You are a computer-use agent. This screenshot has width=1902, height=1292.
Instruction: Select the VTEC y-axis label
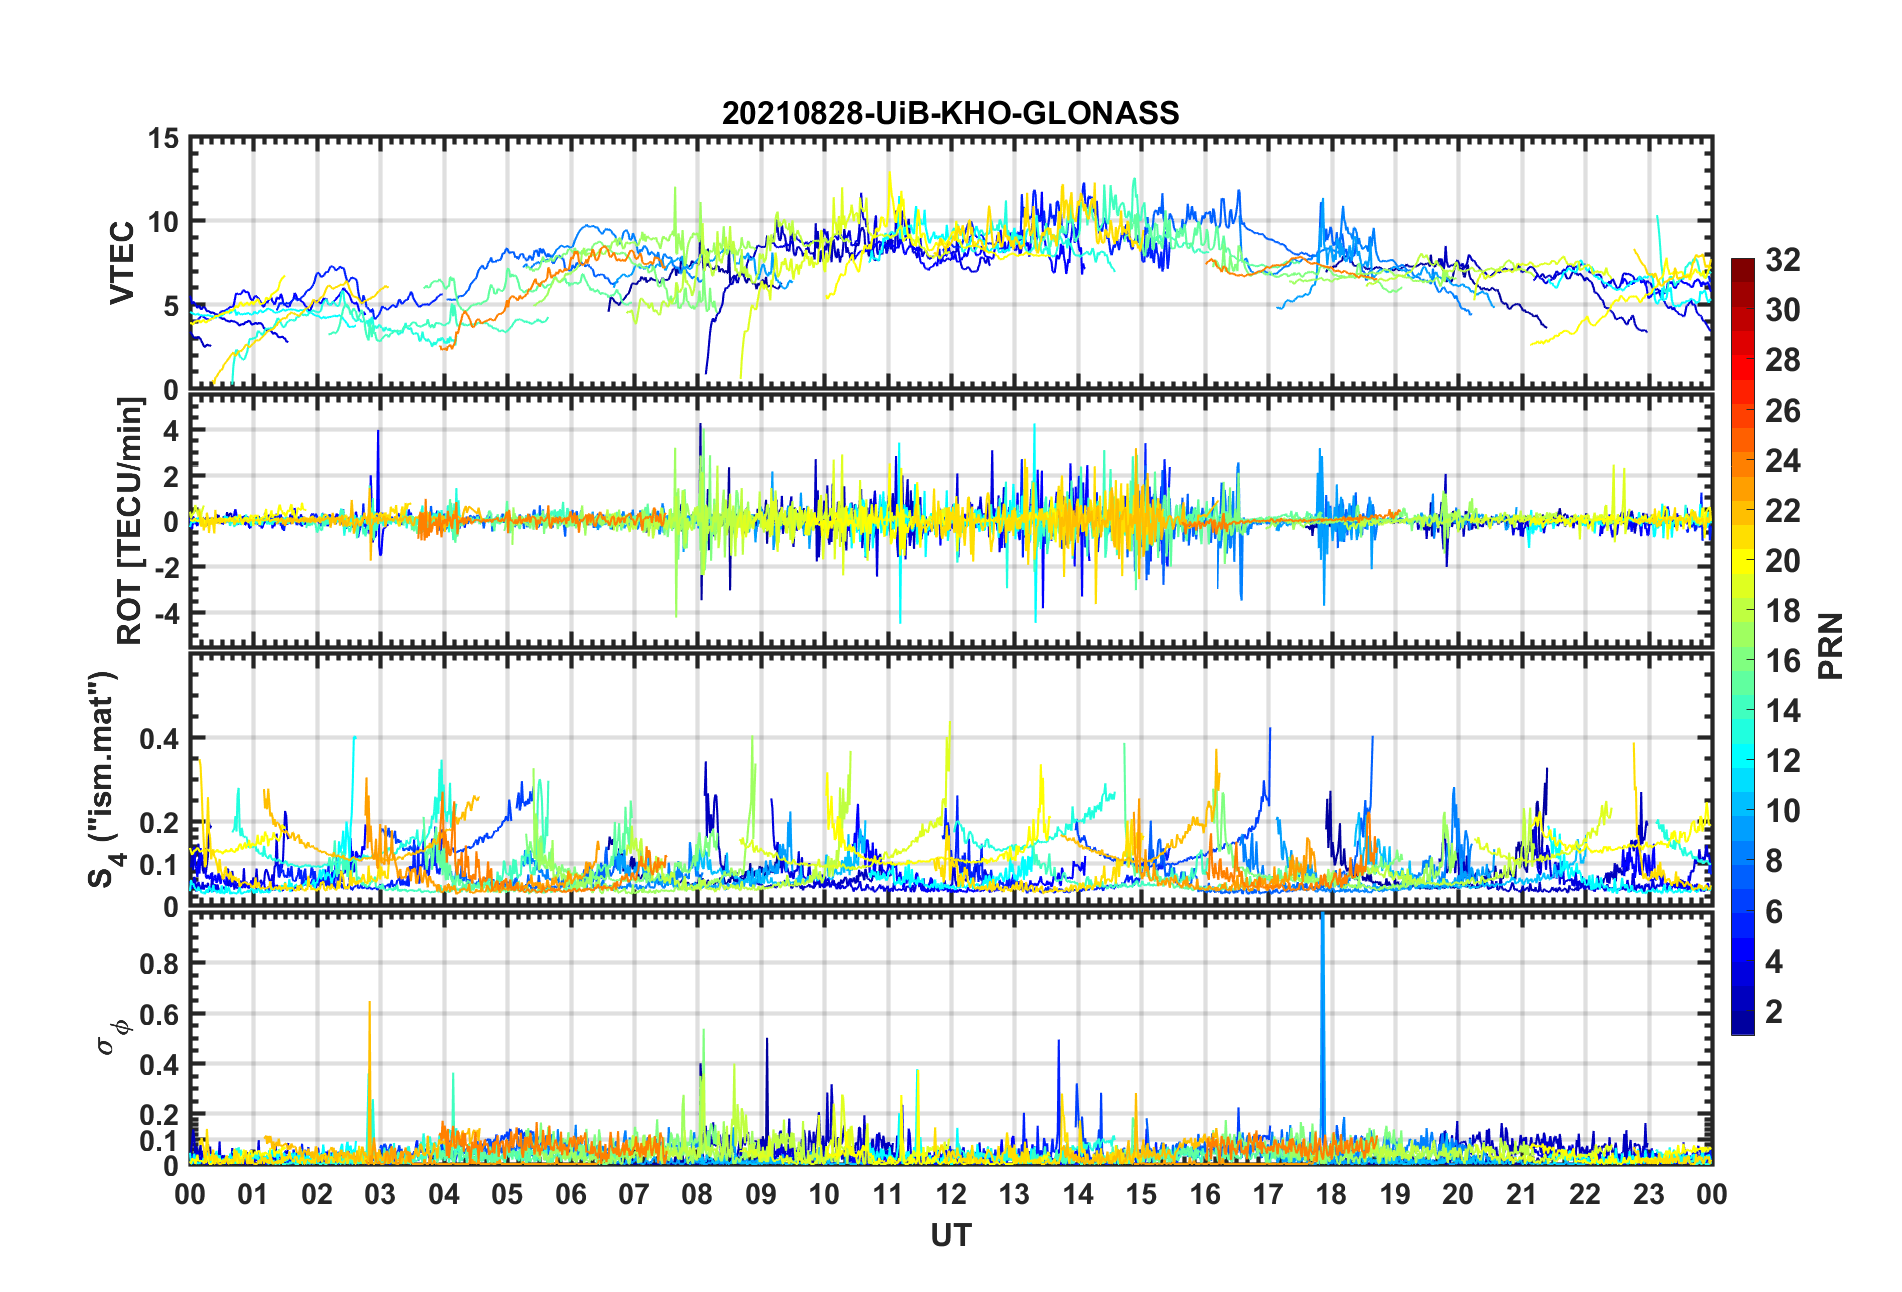pos(122,263)
